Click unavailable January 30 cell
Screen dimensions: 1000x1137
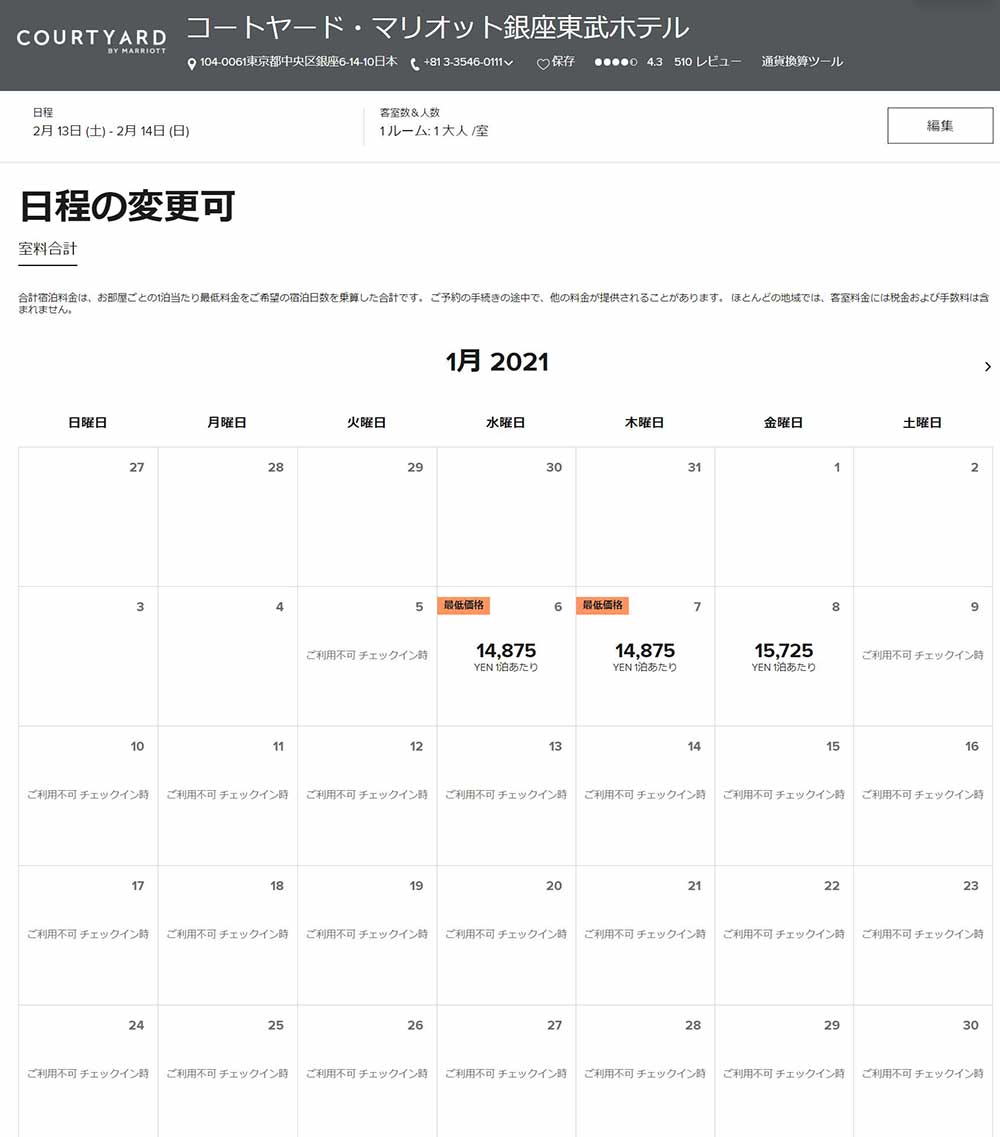[x=923, y=1071]
